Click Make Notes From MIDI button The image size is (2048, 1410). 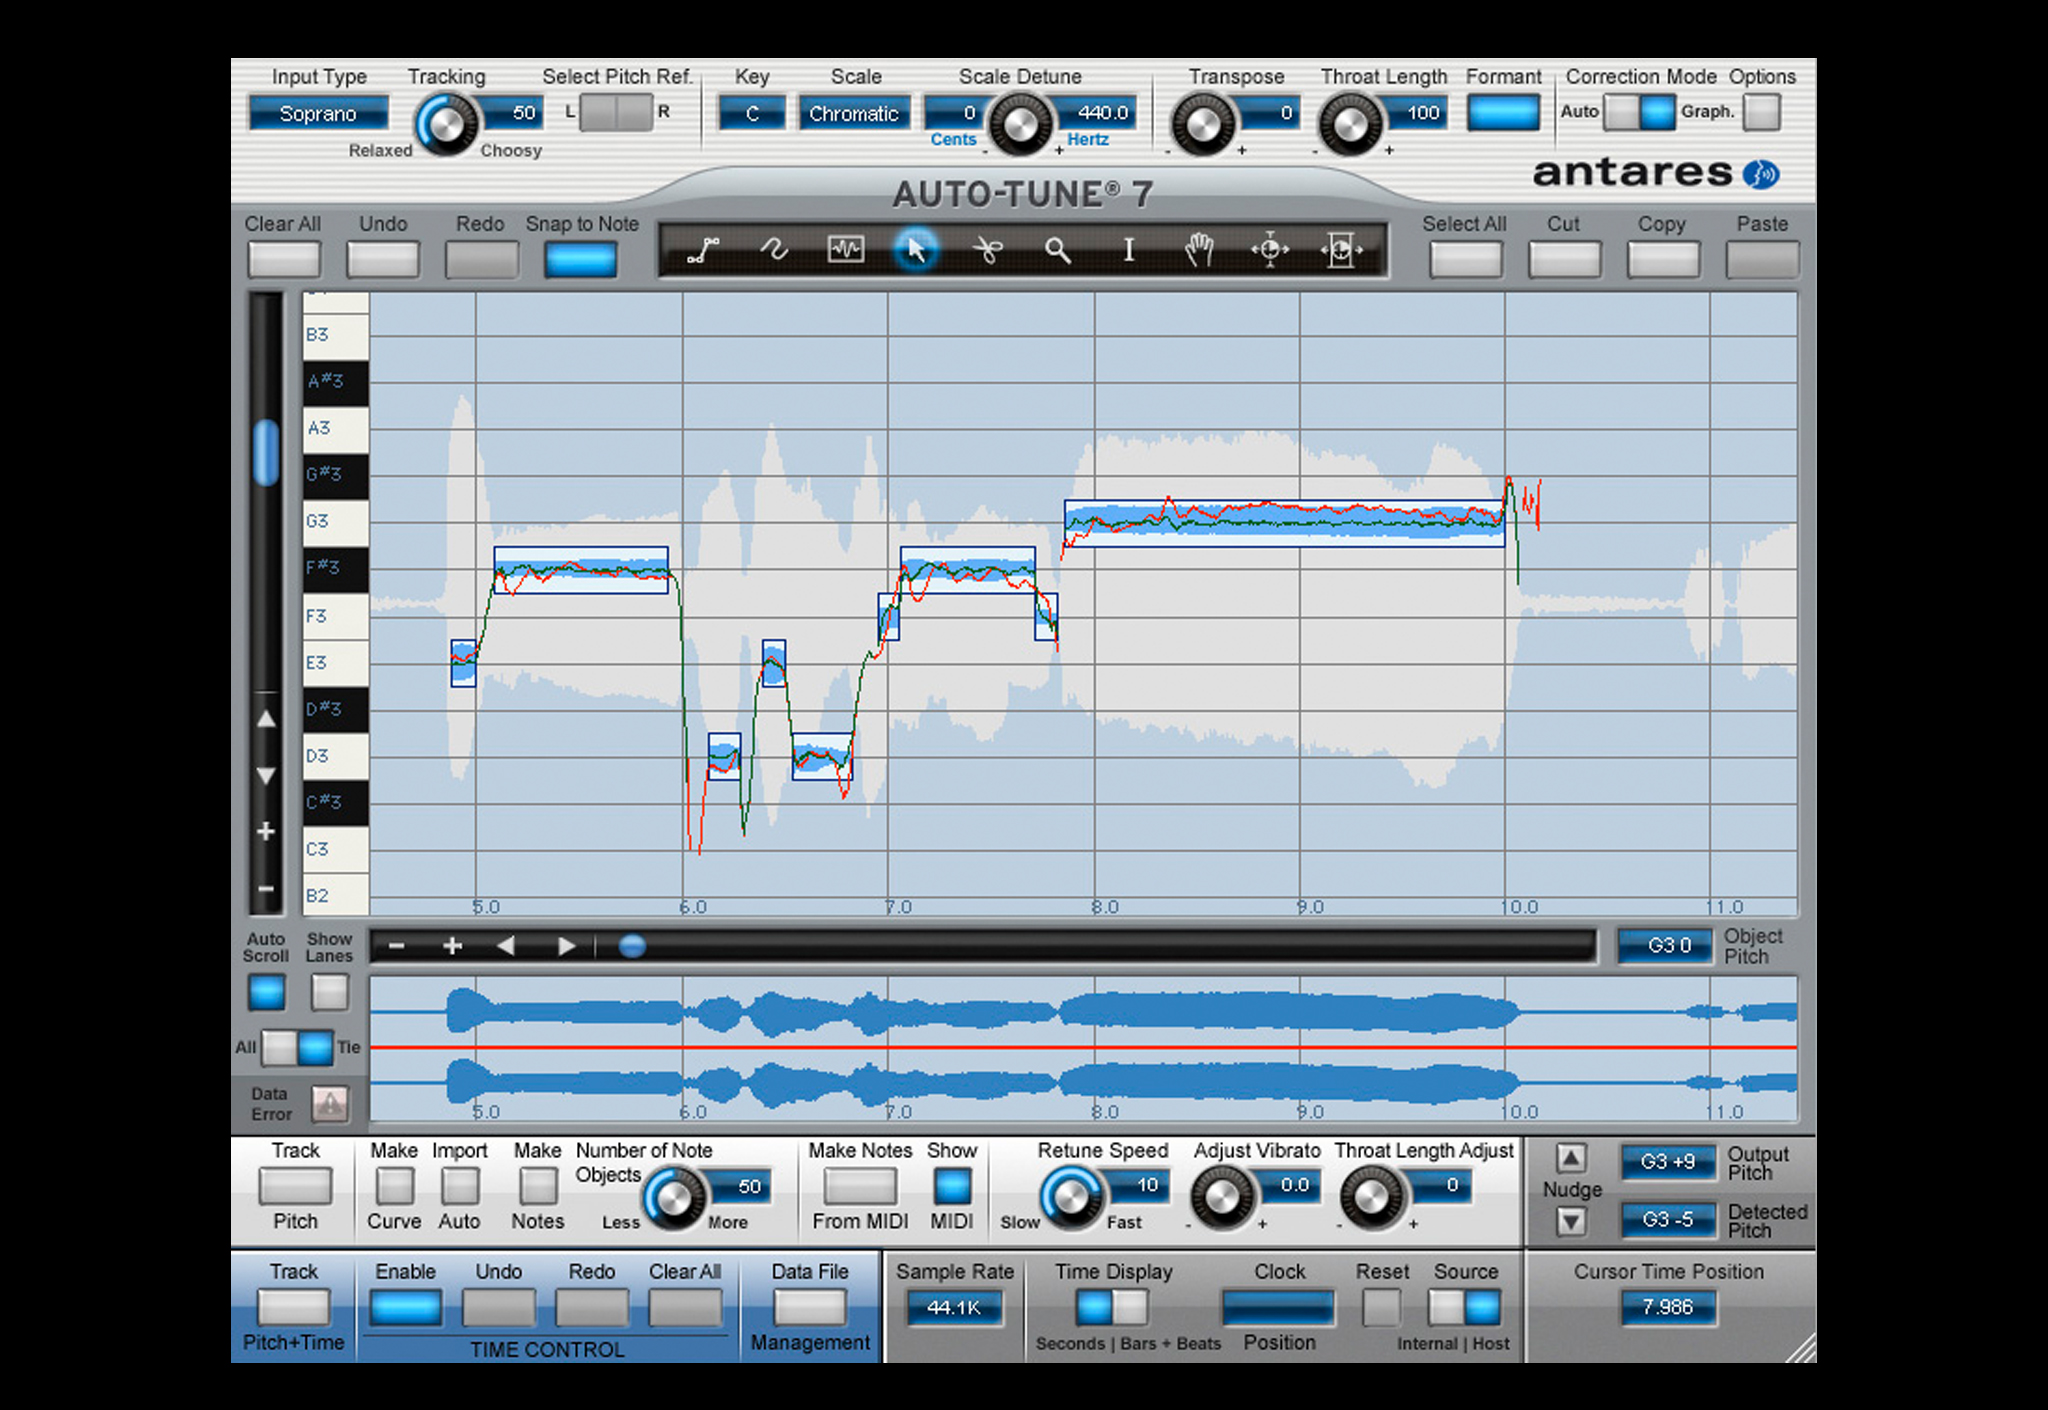pyautogui.click(x=860, y=1187)
